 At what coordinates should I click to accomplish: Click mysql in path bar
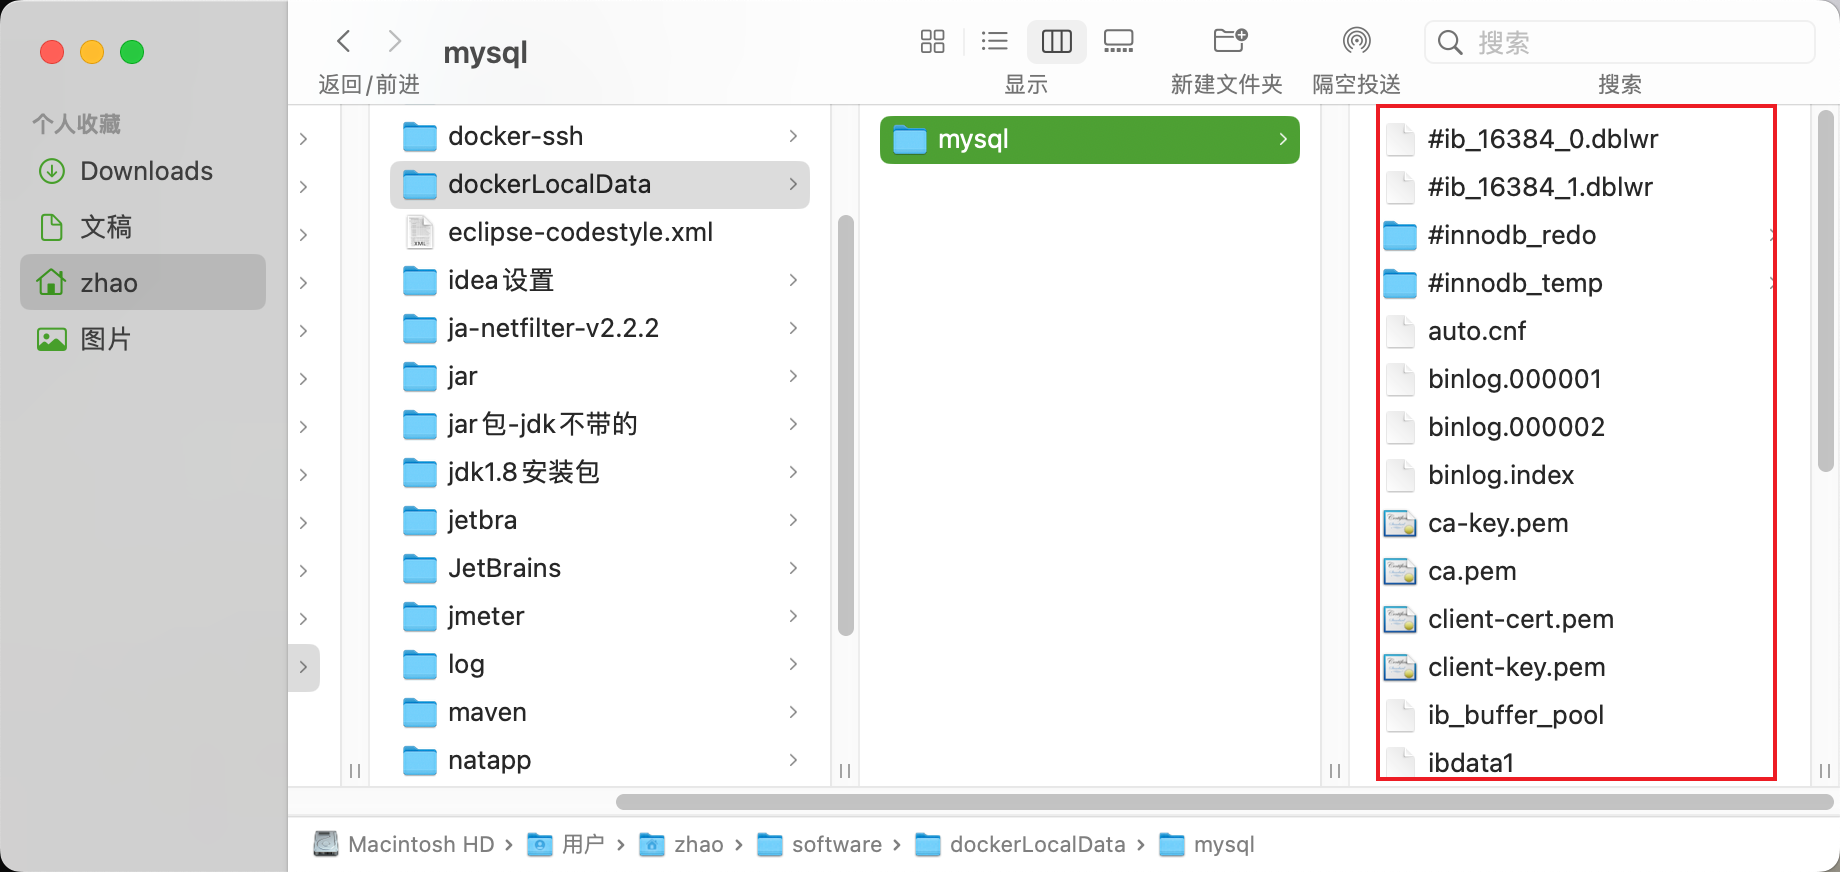[x=1207, y=845]
